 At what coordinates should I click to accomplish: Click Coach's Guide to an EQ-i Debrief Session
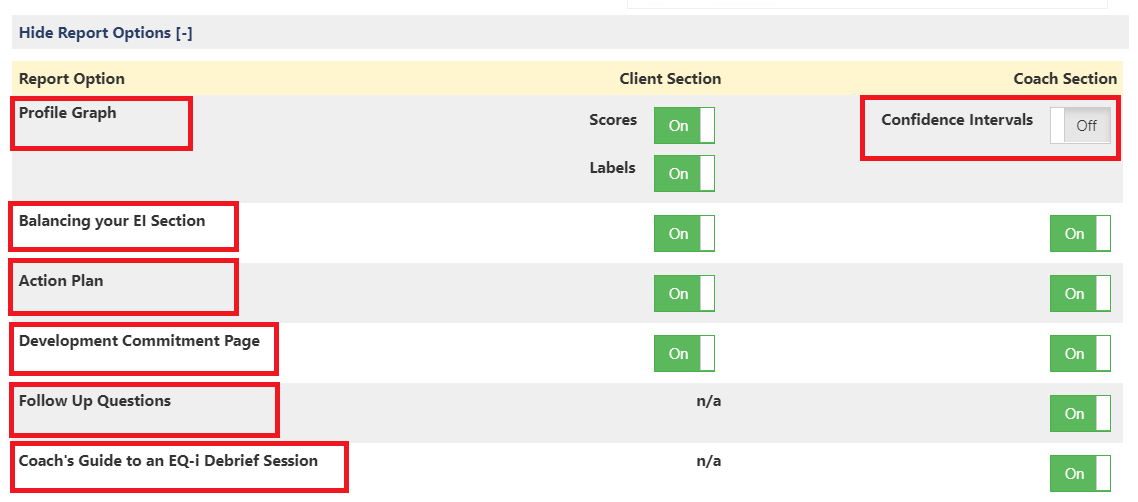click(x=168, y=461)
